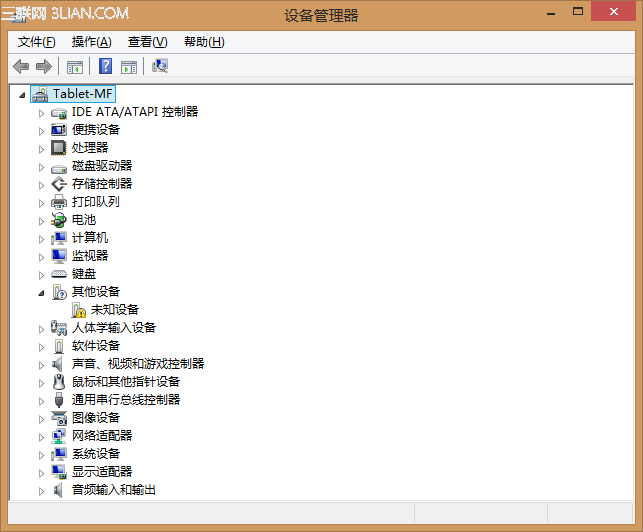This screenshot has width=643, height=532.
Task: Open the 帮助(H) menu
Action: [x=204, y=42]
